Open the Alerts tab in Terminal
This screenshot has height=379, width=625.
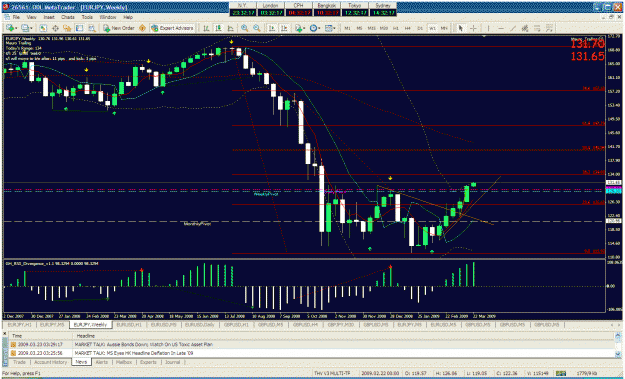102,362
